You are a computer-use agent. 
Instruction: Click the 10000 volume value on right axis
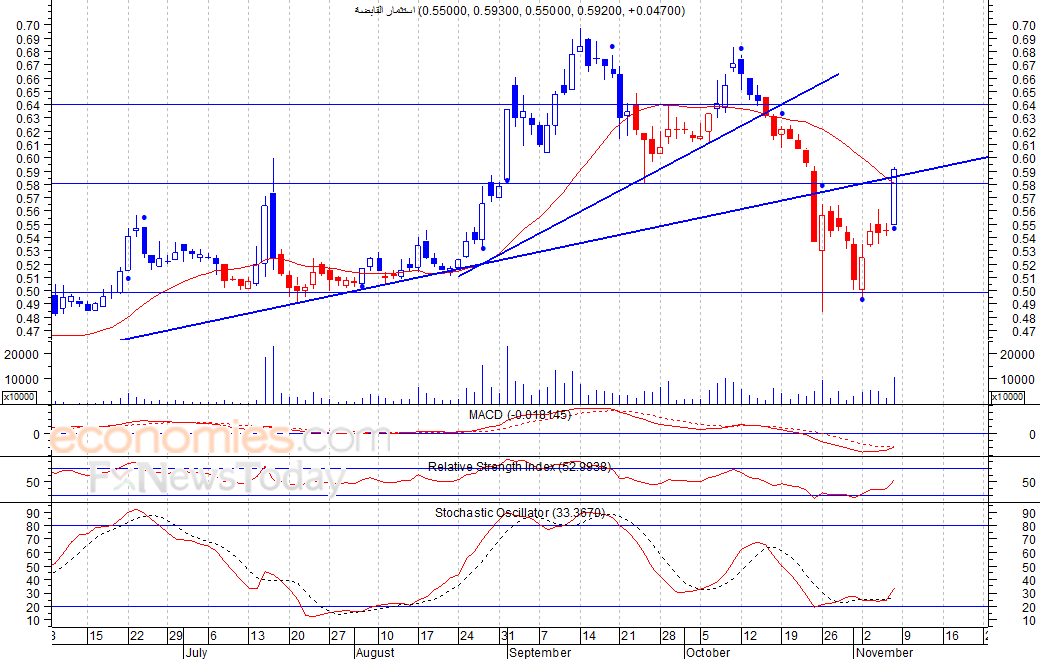[1017, 380]
